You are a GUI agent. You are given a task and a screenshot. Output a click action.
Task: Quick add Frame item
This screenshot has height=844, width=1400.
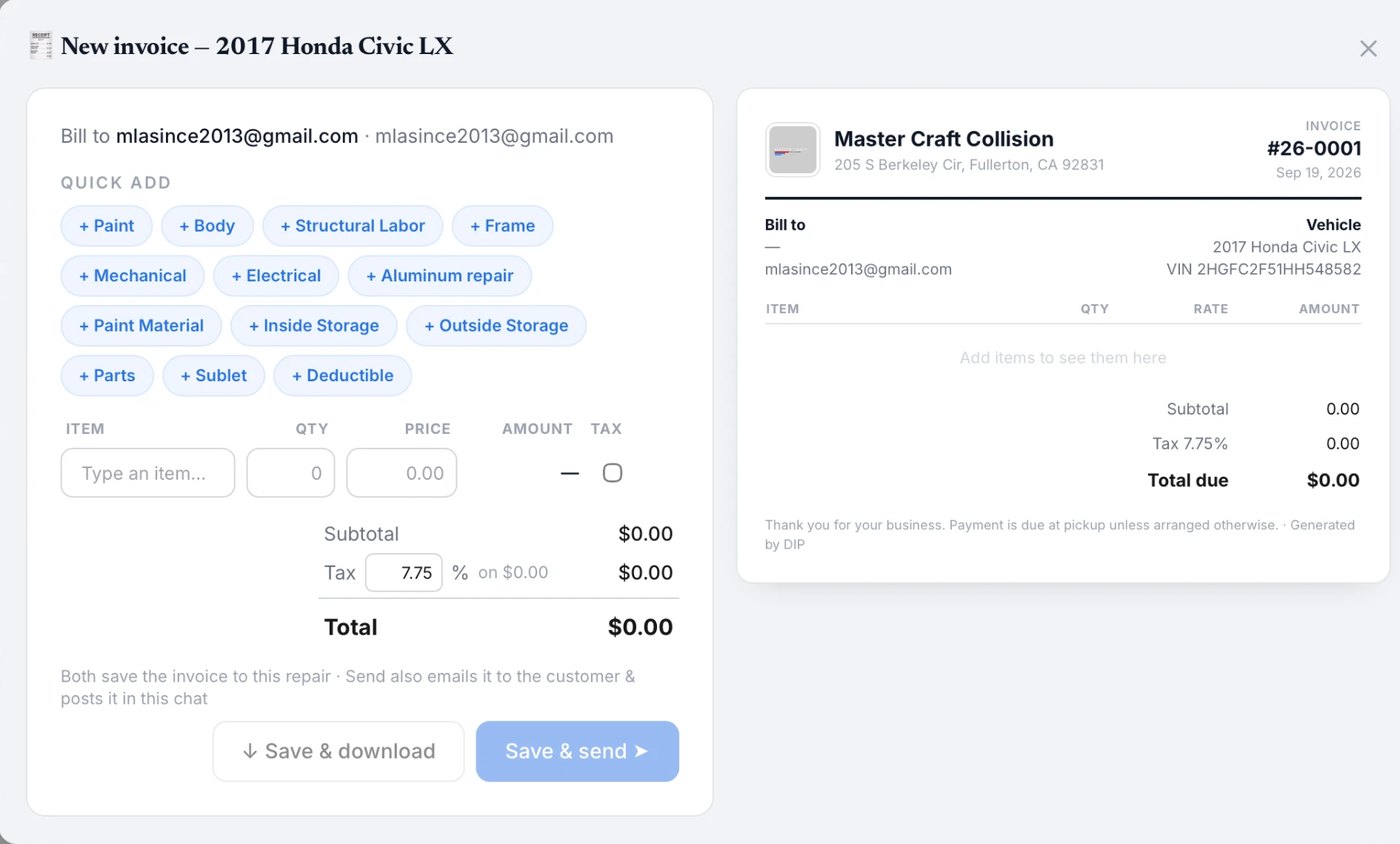coord(503,226)
